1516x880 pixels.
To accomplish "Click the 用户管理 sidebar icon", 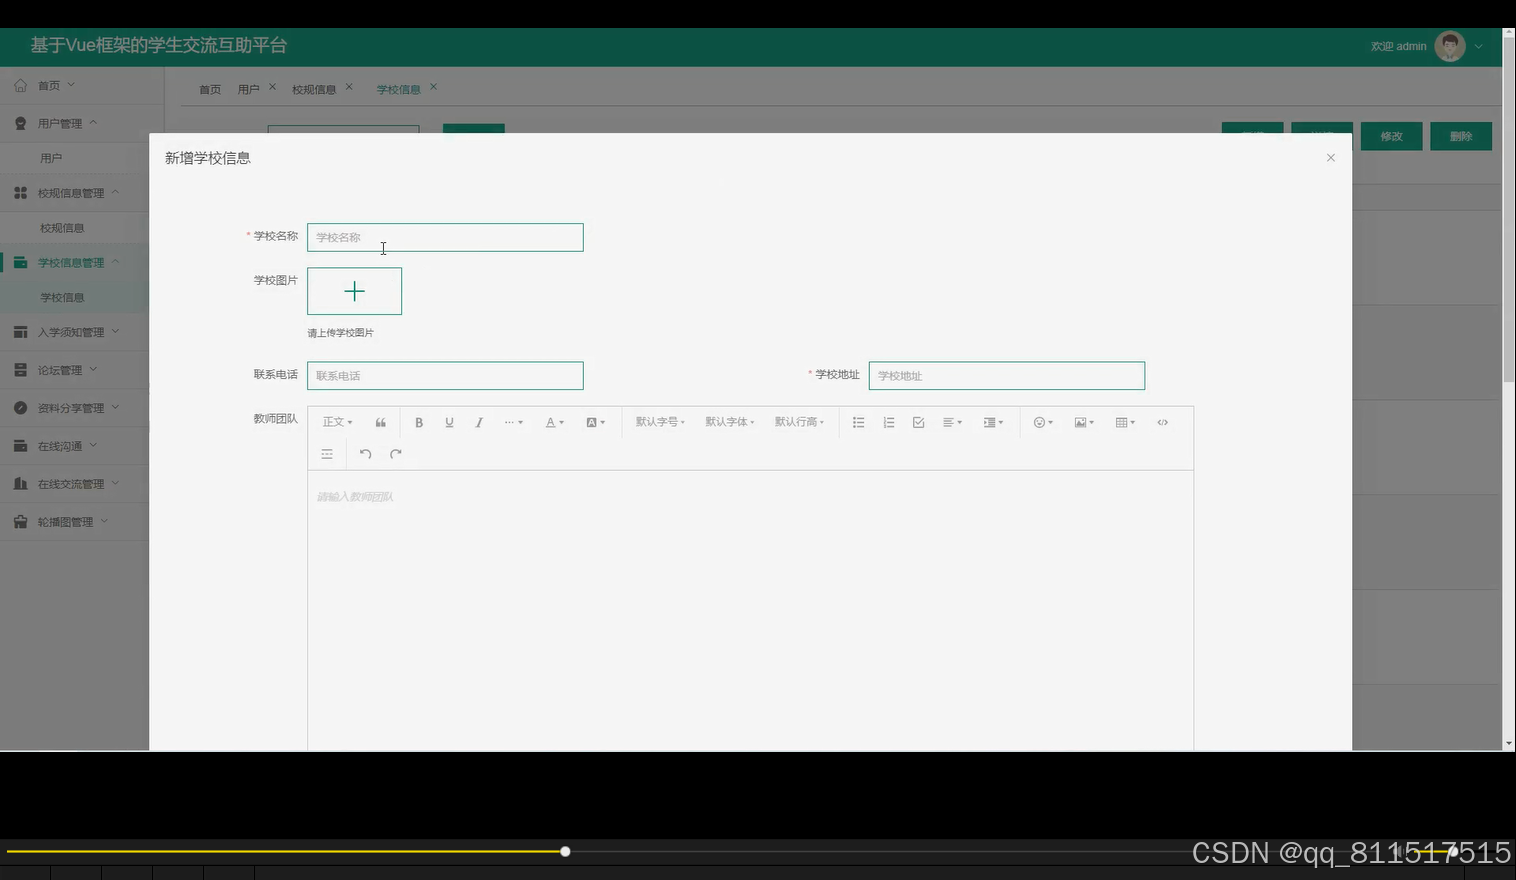I will coord(20,123).
